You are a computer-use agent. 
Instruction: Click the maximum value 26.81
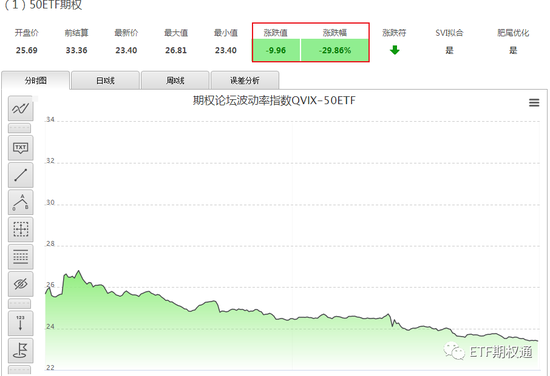coord(176,50)
